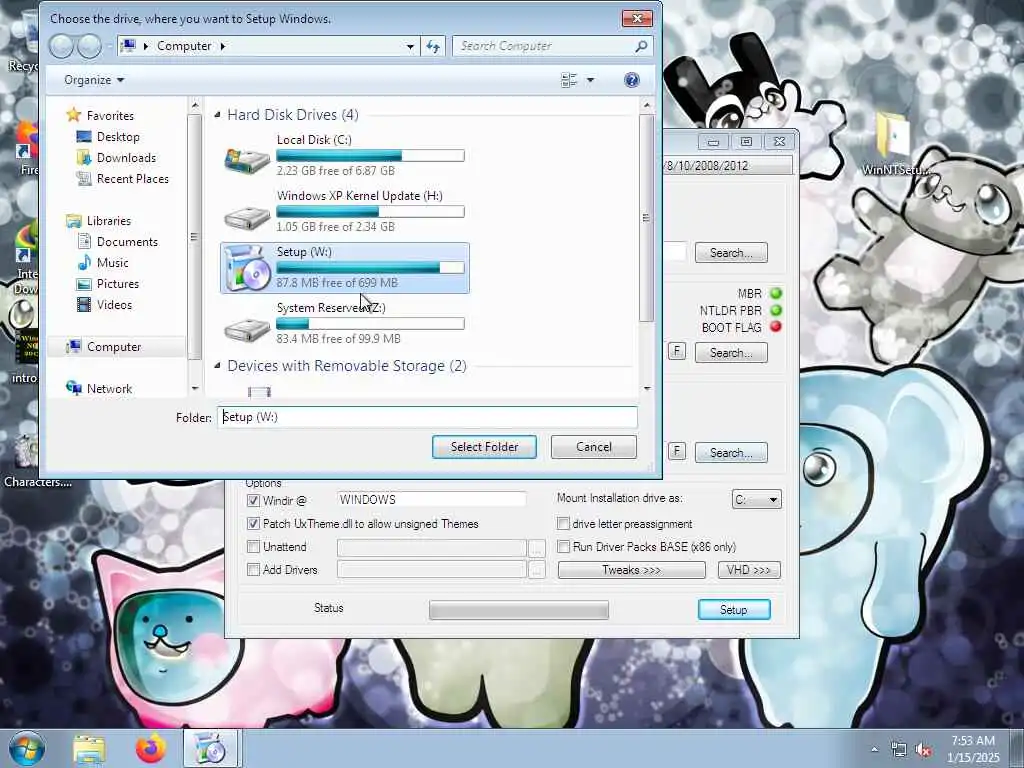The image size is (1024, 768).
Task: Click the MBR green status light
Action: pos(776,293)
